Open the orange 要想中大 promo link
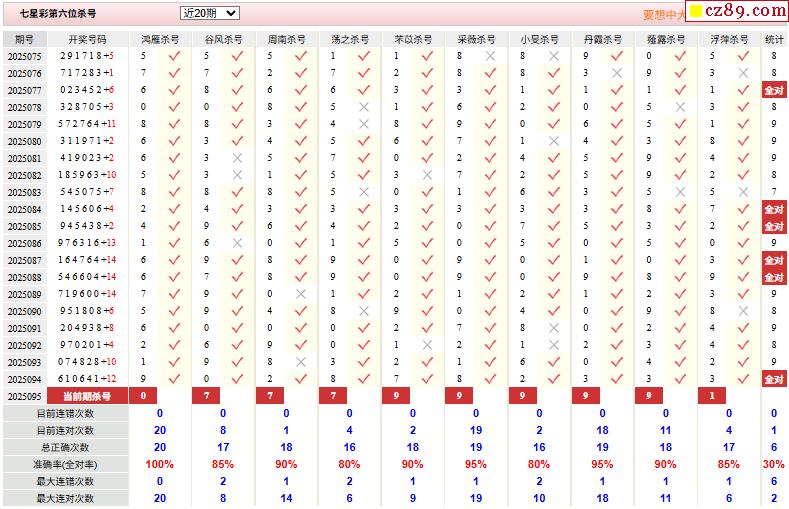Image resolution: width=789 pixels, height=509 pixels. 664,15
